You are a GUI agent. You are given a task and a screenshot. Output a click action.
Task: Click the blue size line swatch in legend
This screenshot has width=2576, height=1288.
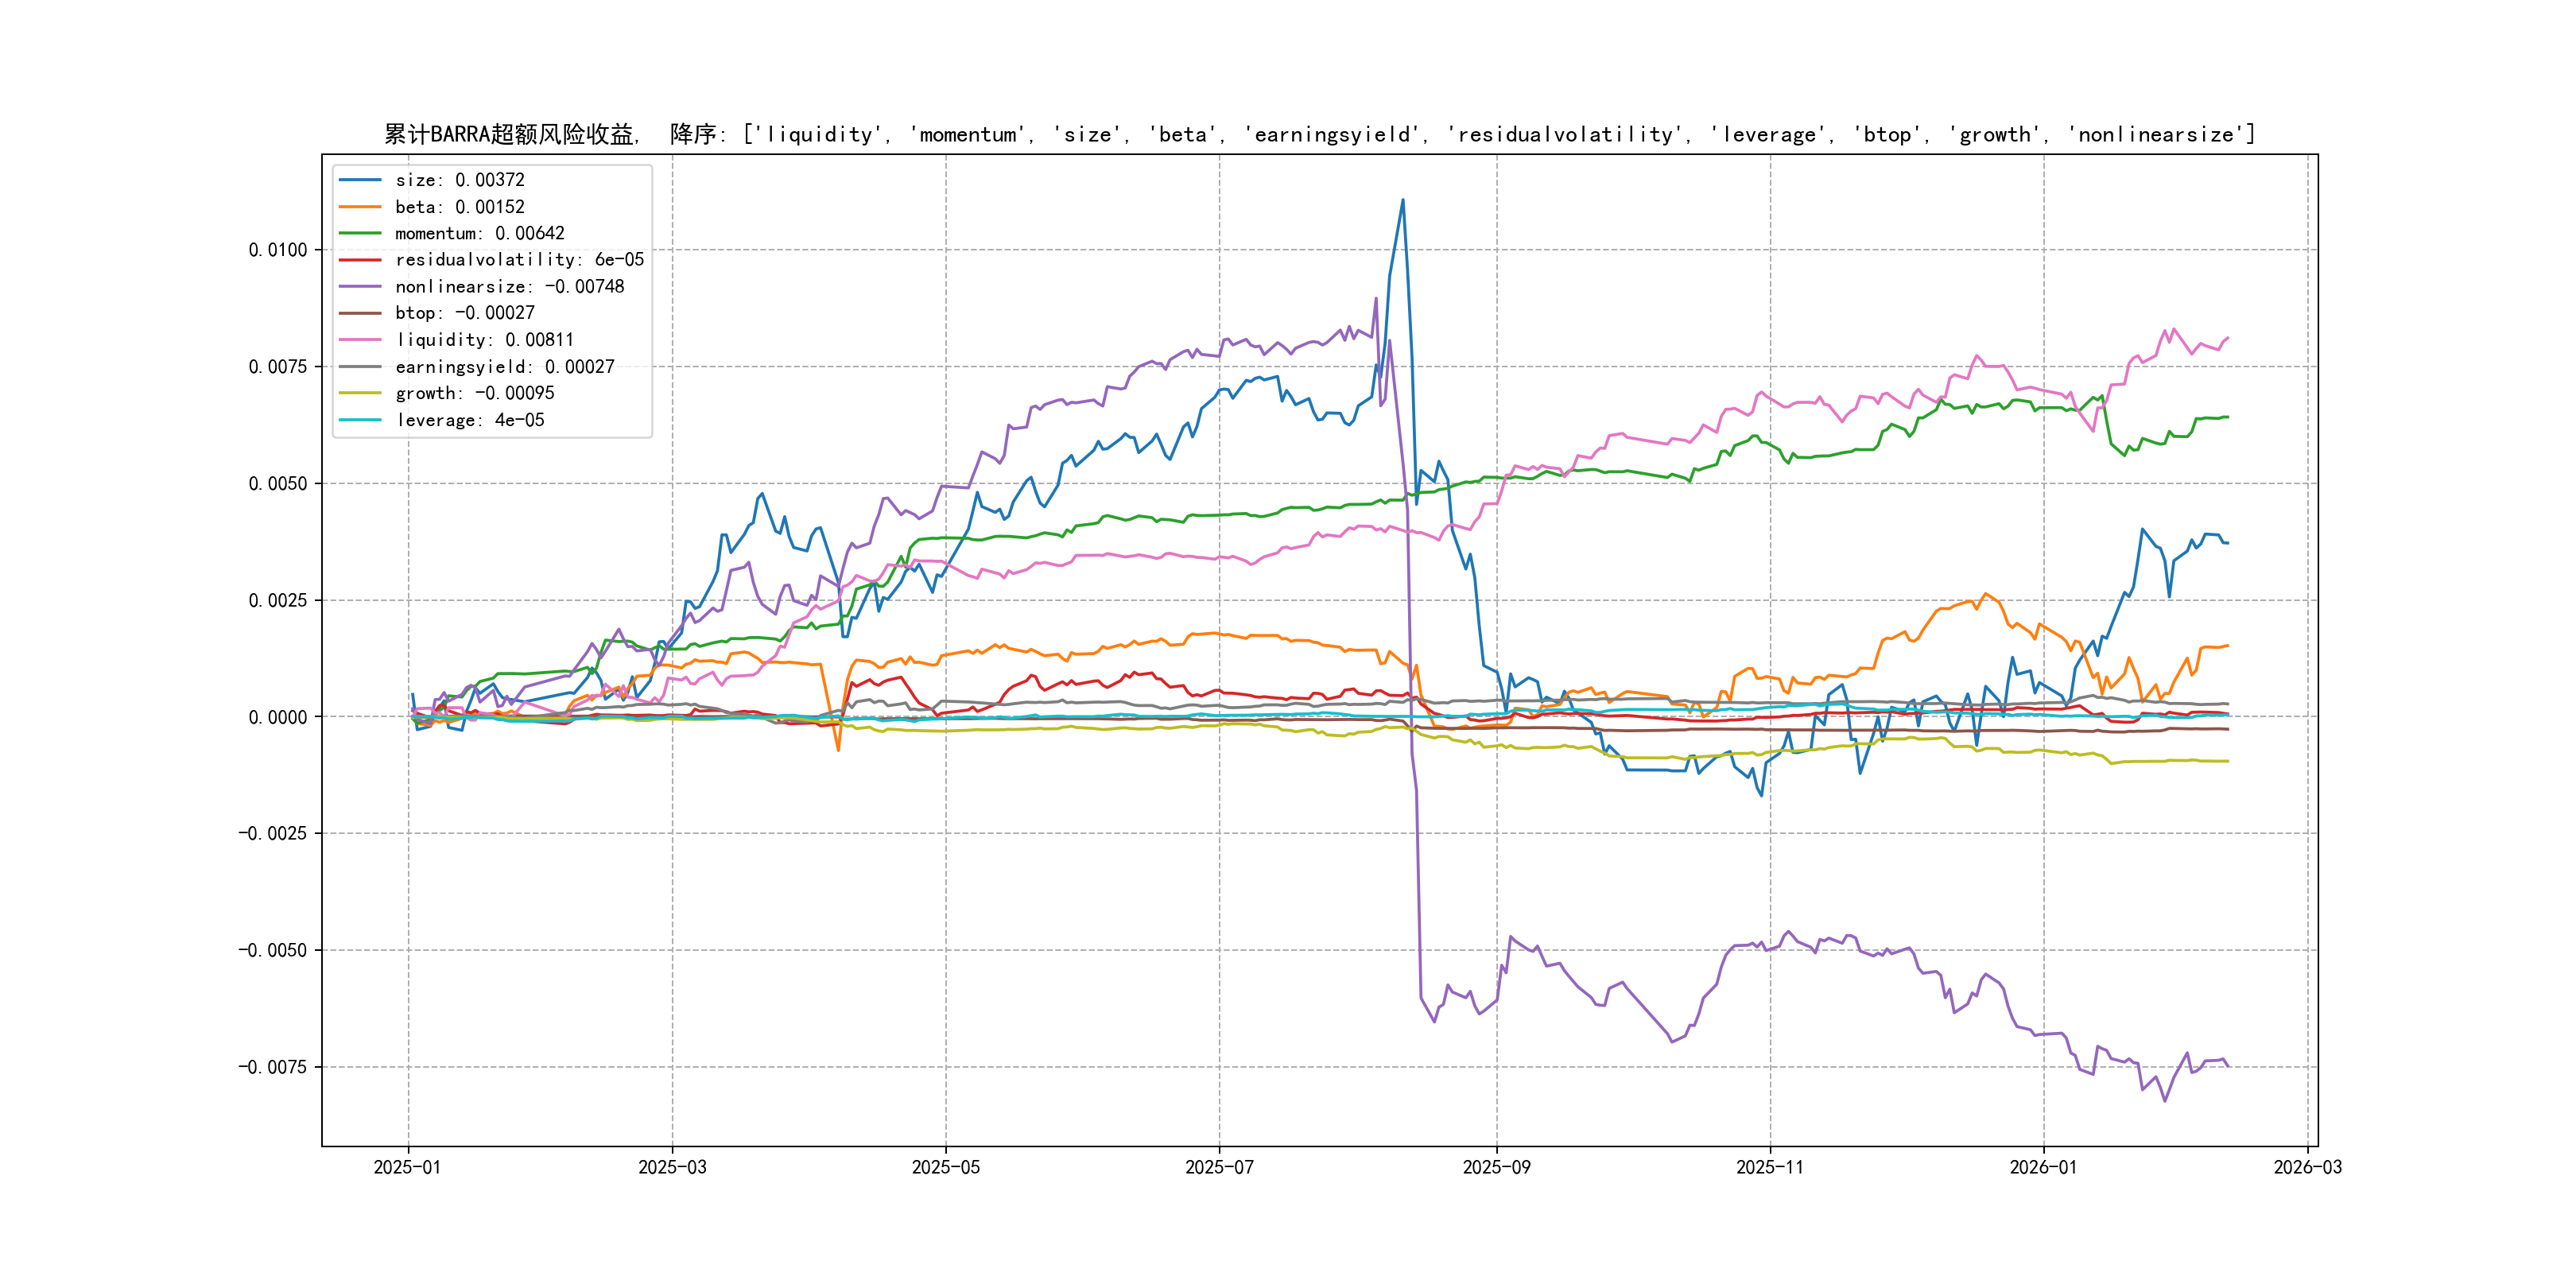tap(360, 180)
